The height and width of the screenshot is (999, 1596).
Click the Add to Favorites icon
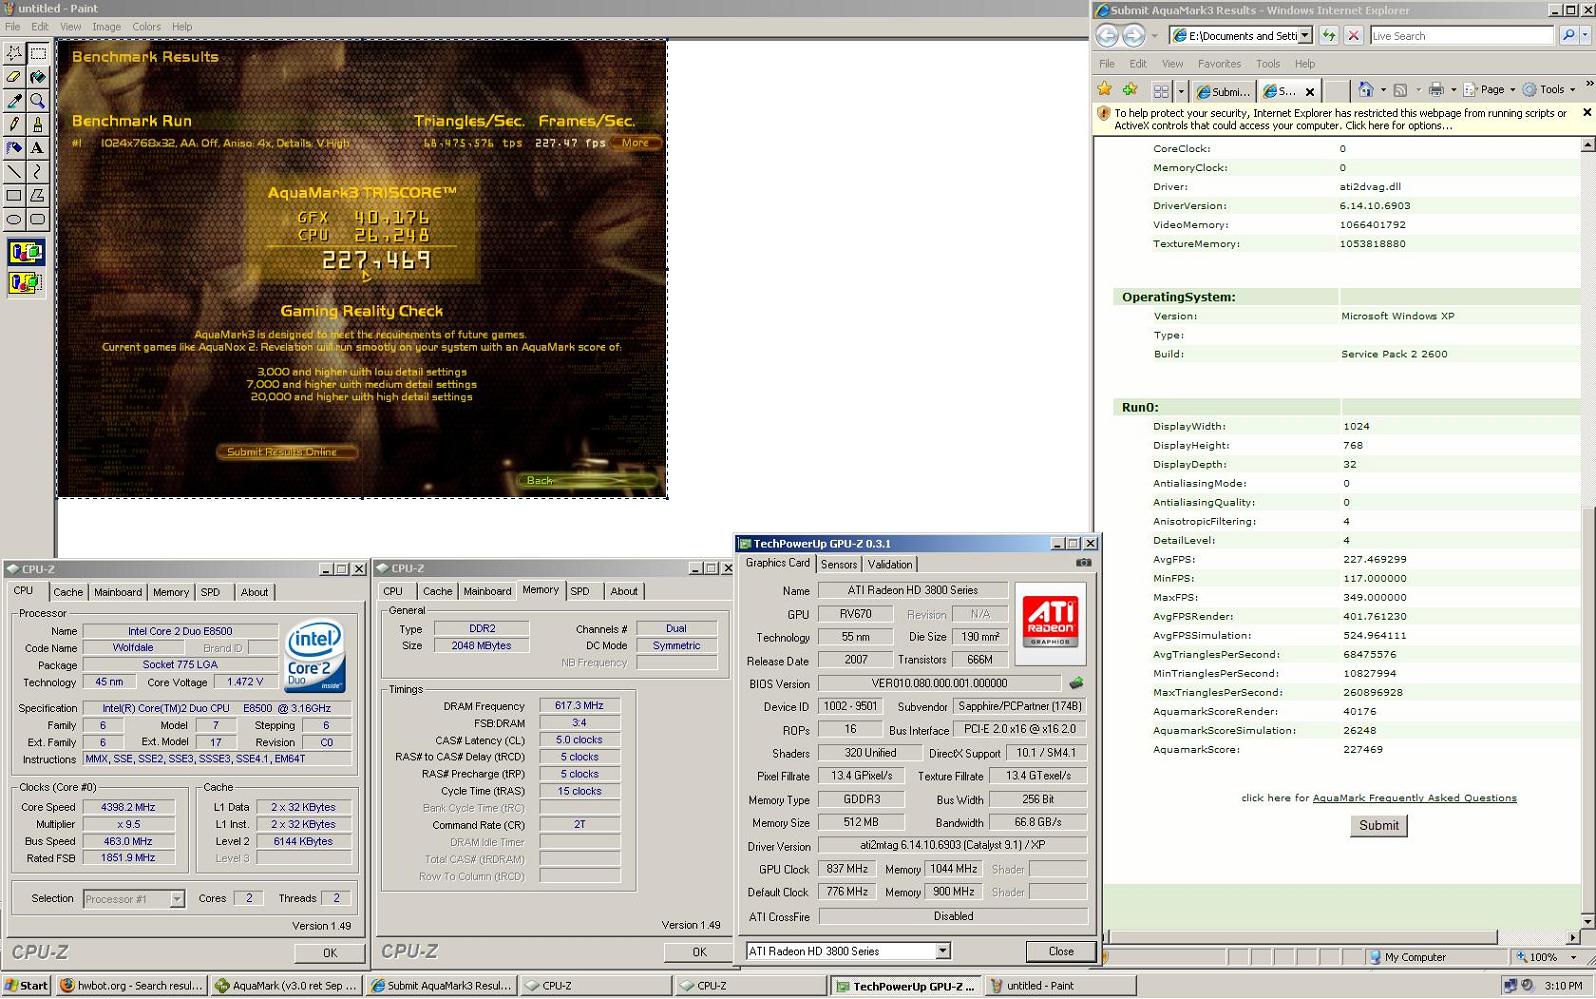tap(1130, 90)
